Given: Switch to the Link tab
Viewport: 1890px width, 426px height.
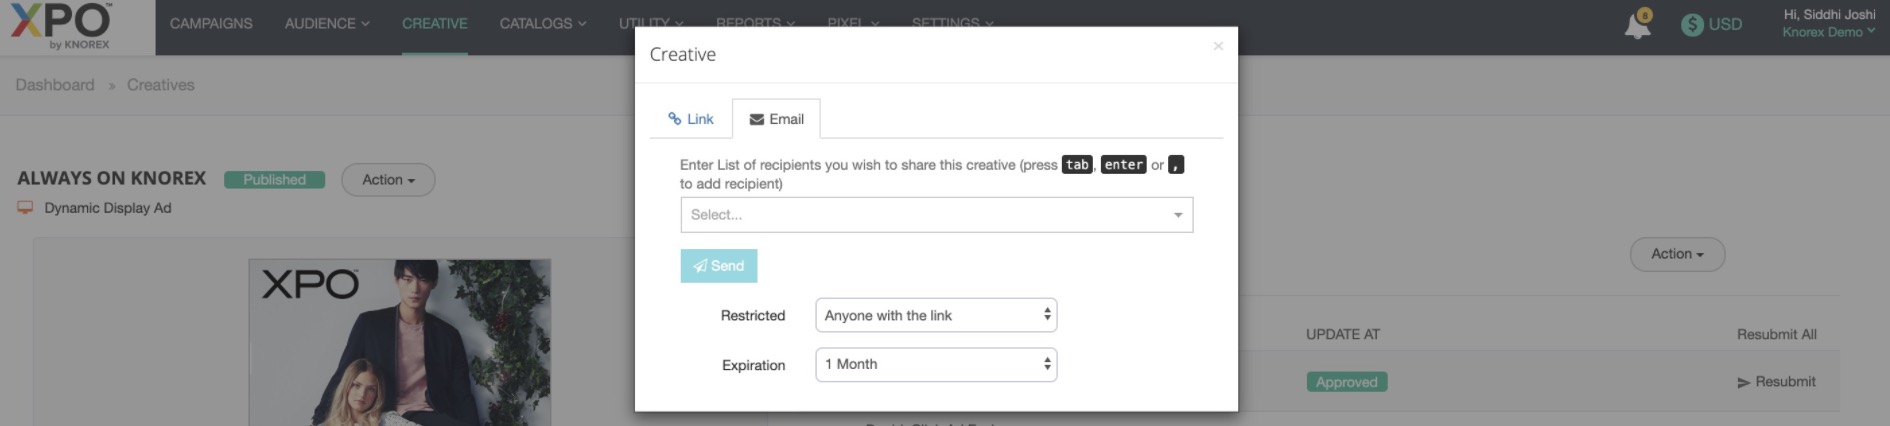Looking at the screenshot, I should (x=691, y=119).
